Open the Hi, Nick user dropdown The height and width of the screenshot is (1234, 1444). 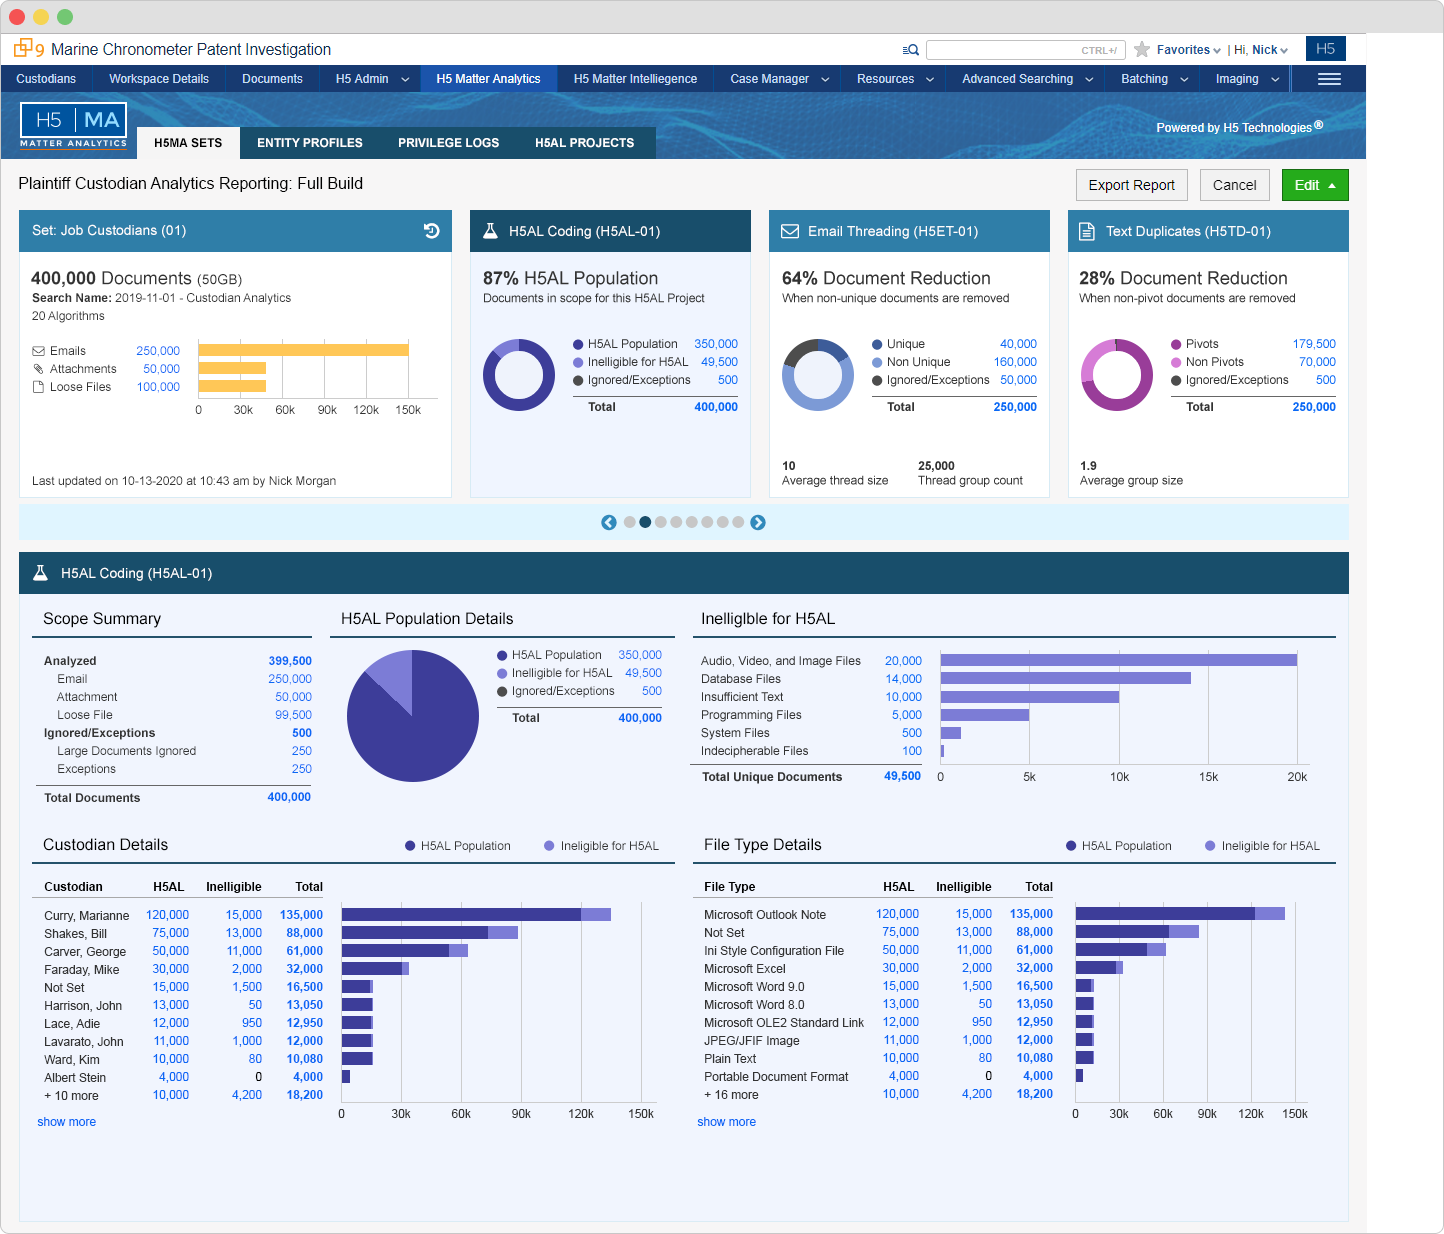(x=1261, y=50)
